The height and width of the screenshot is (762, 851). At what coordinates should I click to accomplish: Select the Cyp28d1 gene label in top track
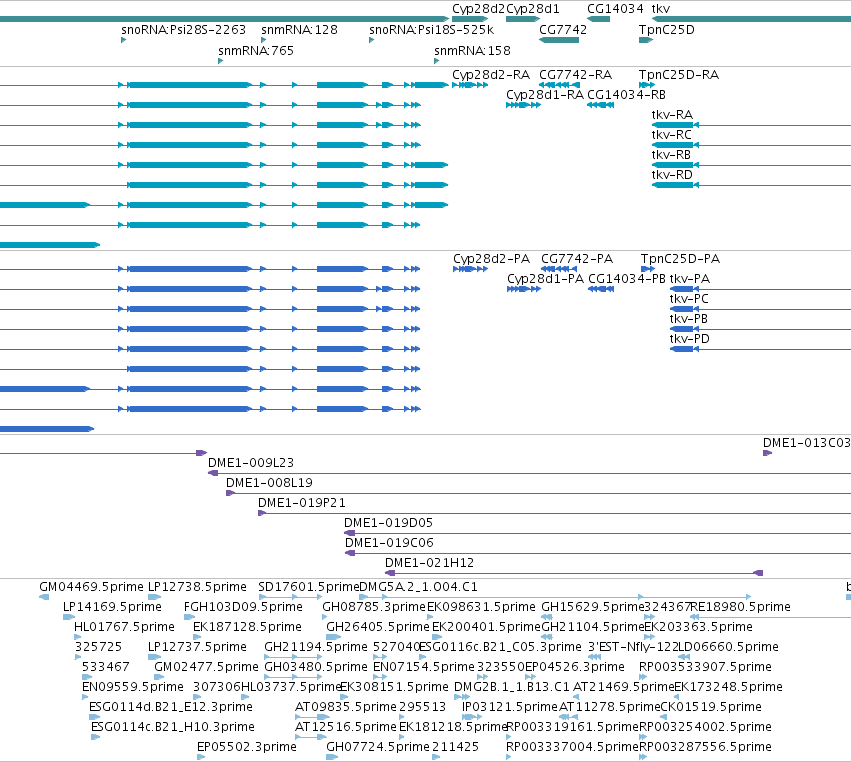tap(532, 9)
